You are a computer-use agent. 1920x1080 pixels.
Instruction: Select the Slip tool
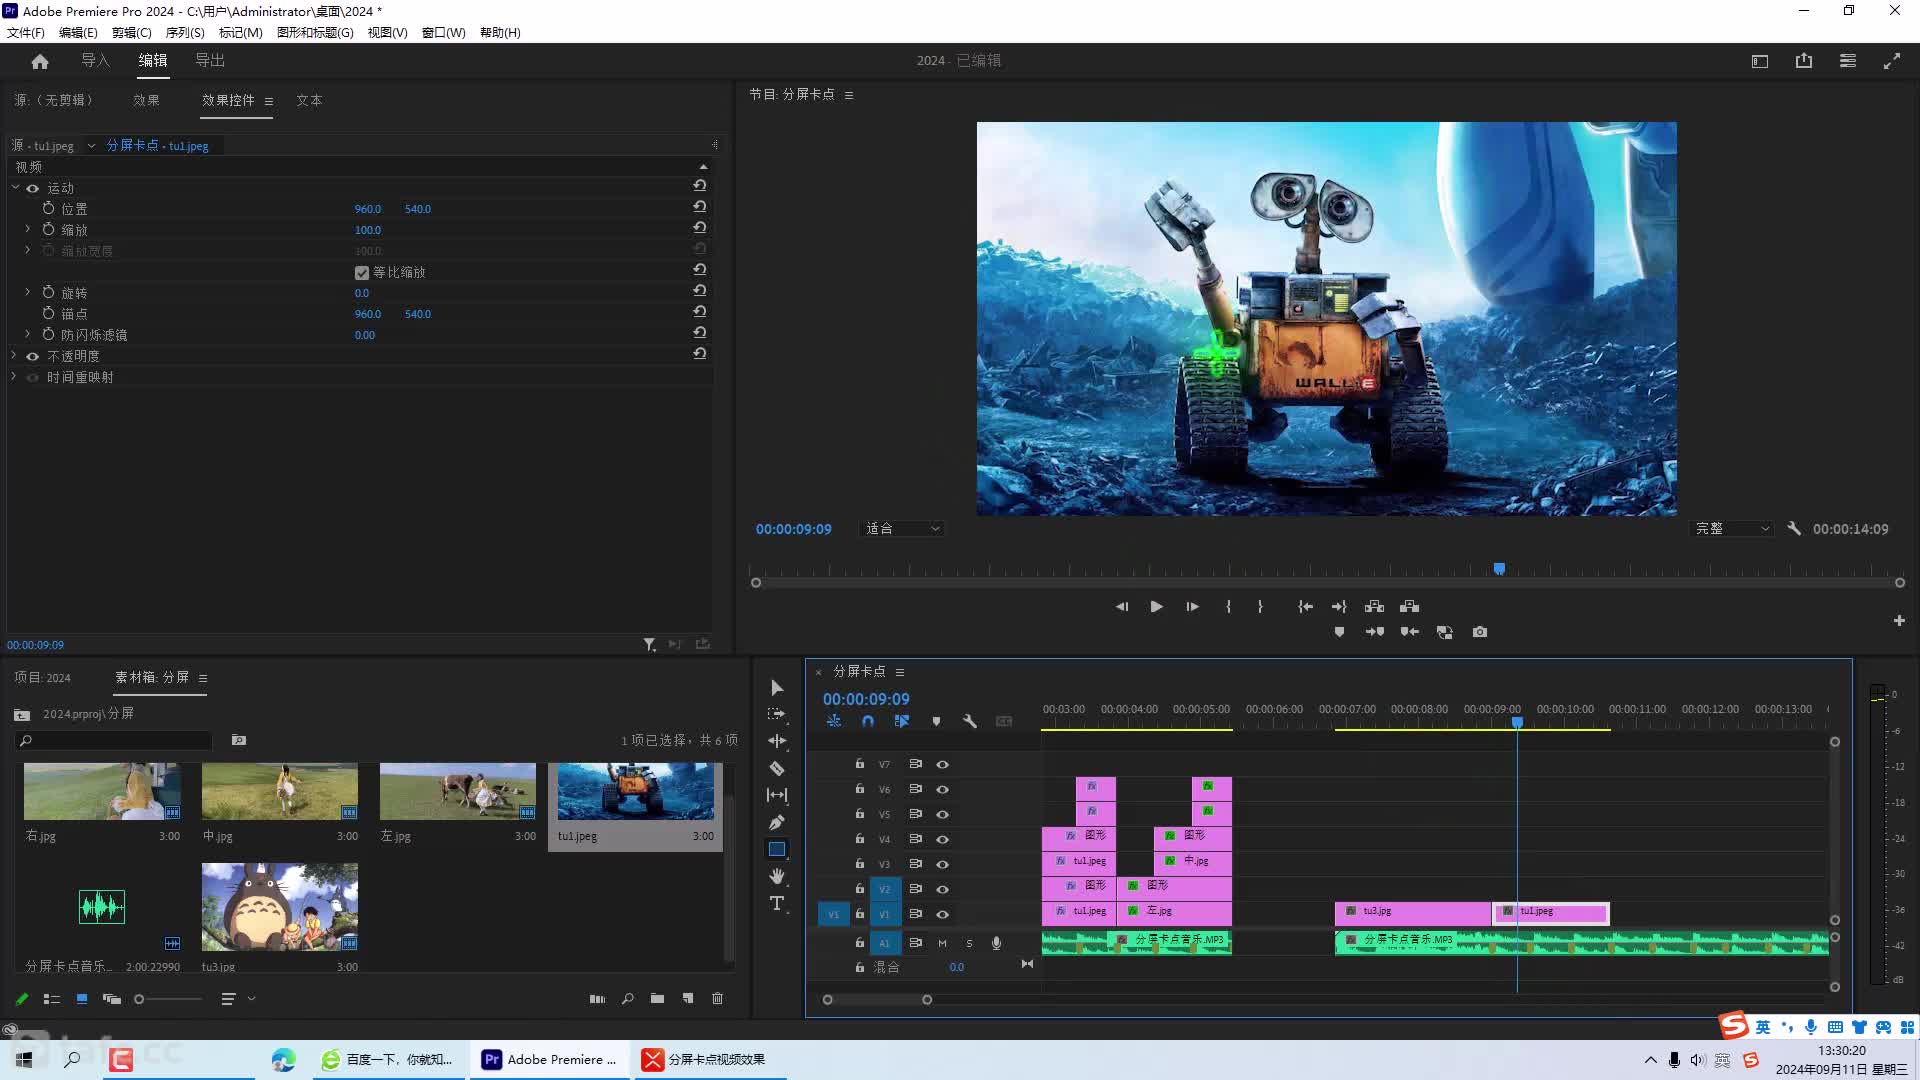point(777,795)
